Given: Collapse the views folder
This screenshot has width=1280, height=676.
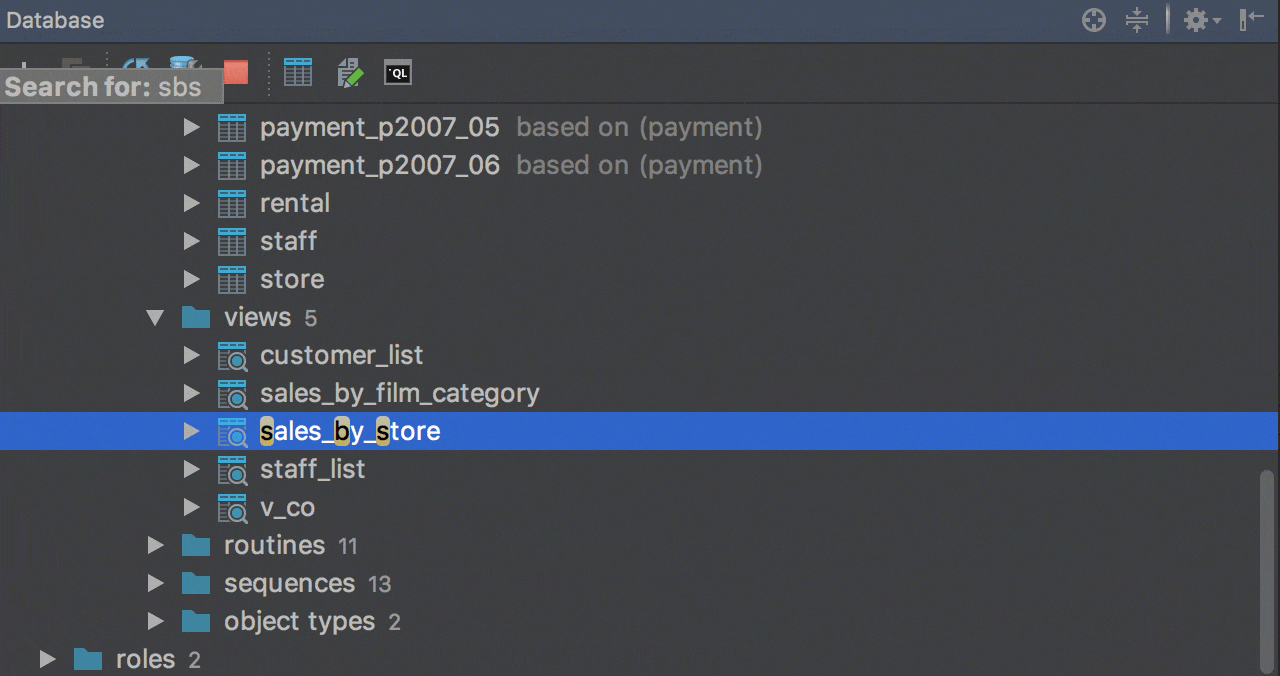Looking at the screenshot, I should (x=155, y=318).
